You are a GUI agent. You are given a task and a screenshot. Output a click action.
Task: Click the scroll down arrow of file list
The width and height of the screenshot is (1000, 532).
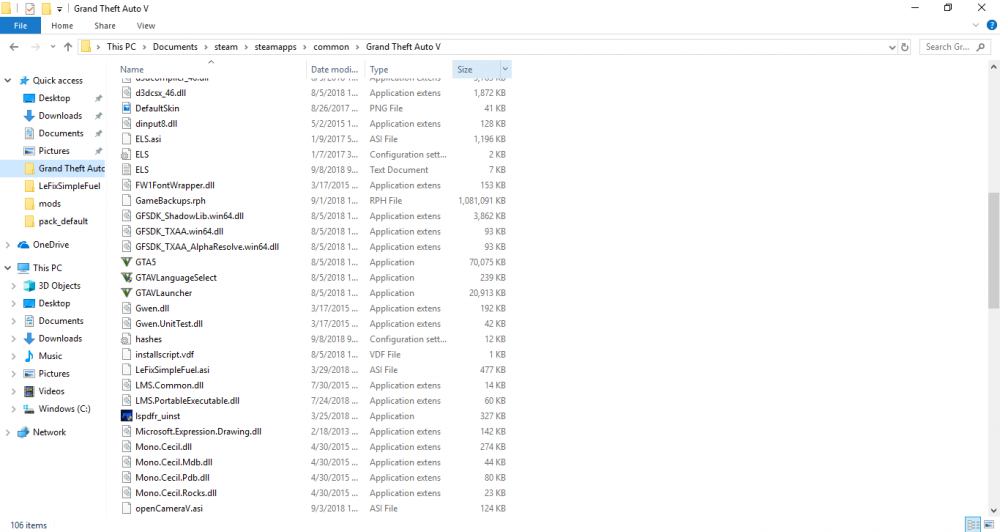(x=994, y=510)
